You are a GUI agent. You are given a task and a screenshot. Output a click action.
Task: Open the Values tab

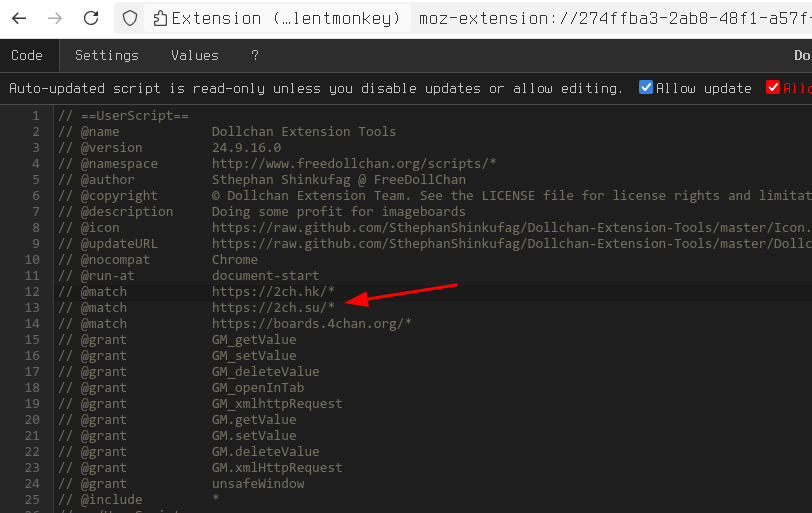[195, 56]
